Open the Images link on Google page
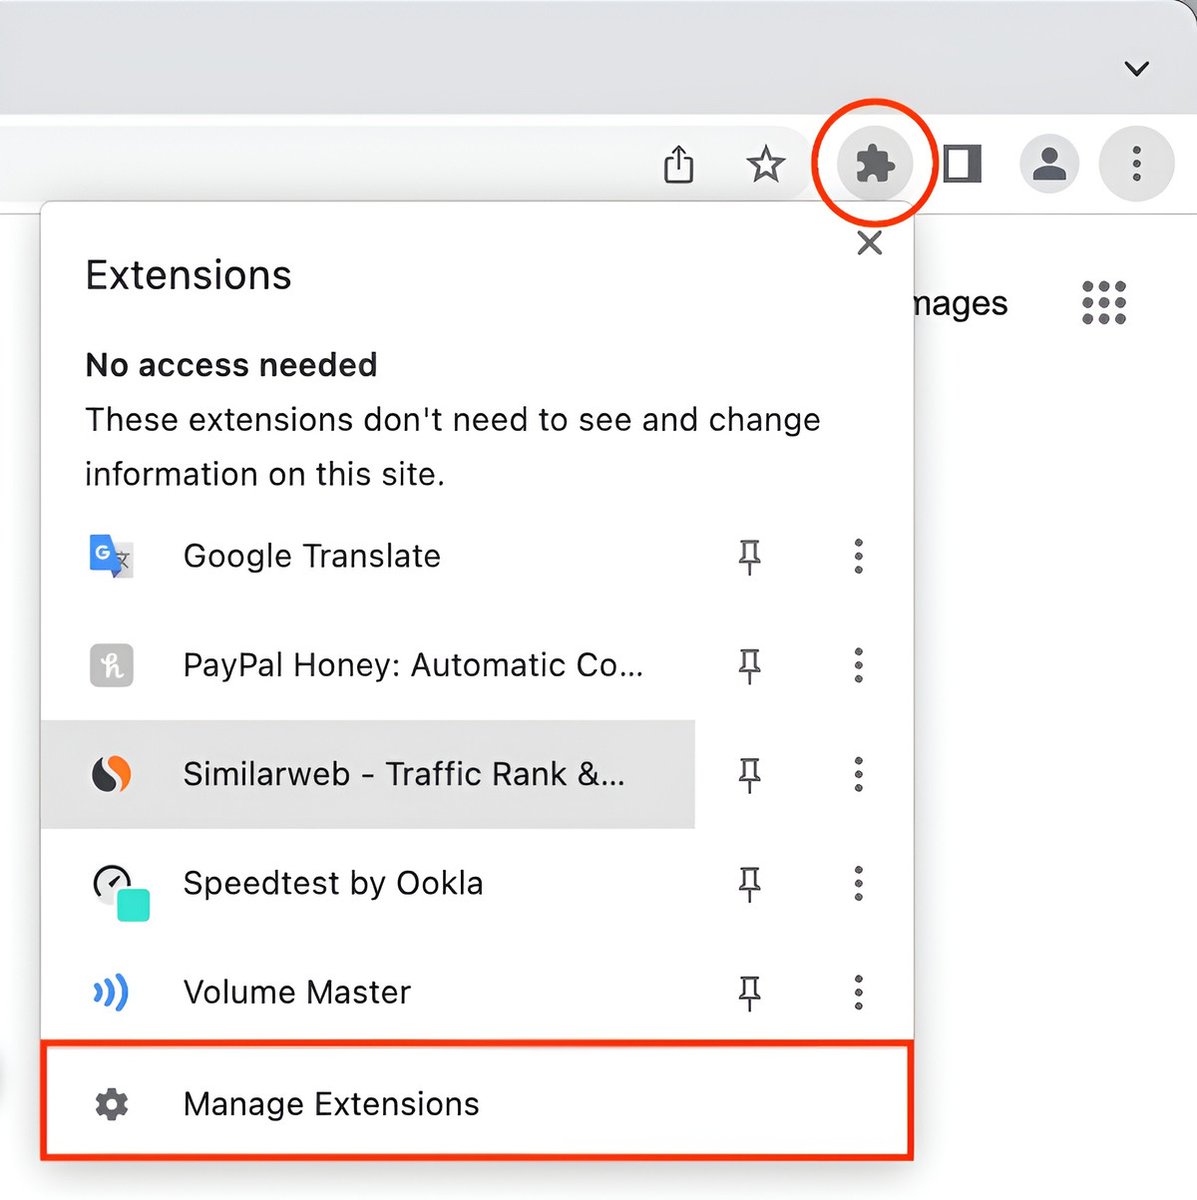This screenshot has height=1200, width=1197. tap(960, 303)
